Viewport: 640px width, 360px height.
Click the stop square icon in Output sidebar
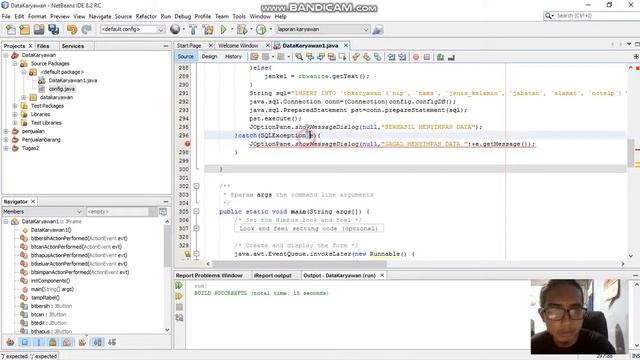tap(179, 307)
